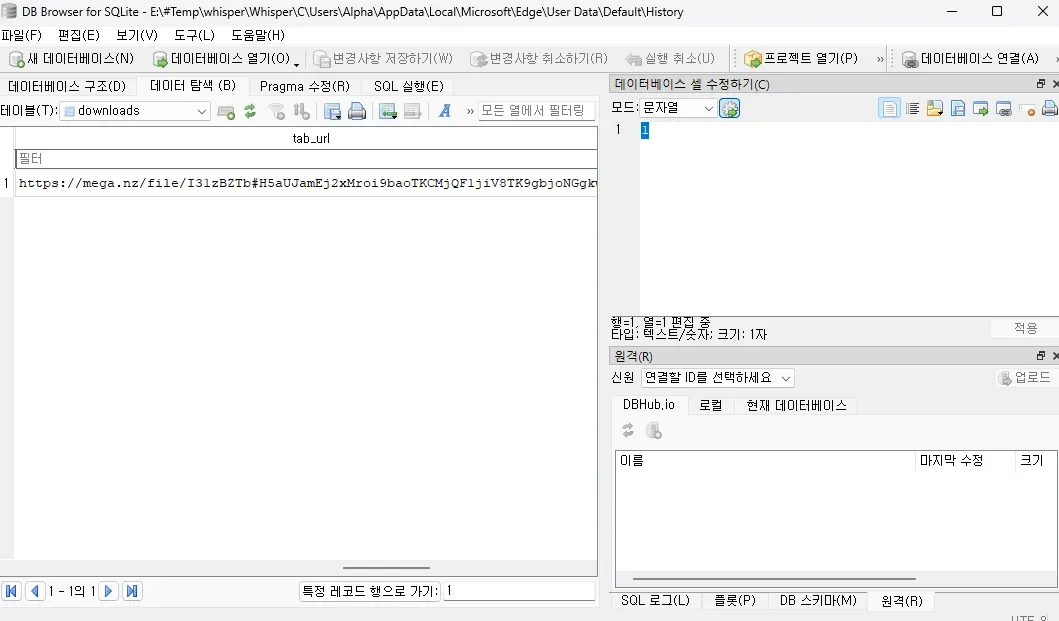
Task: Click the auto-format gear icon beside mode dropdown
Action: click(730, 108)
